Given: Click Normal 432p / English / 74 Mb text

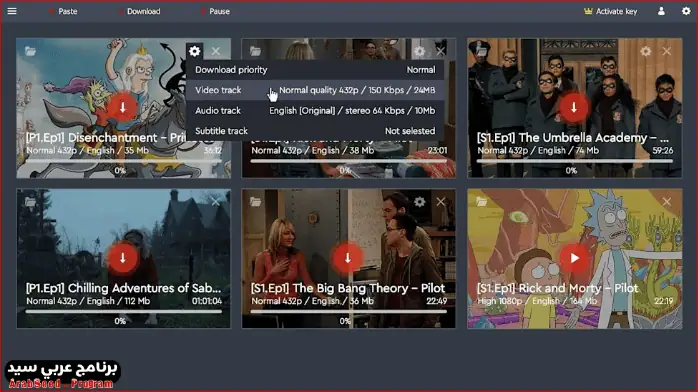Looking at the screenshot, I should point(538,151).
